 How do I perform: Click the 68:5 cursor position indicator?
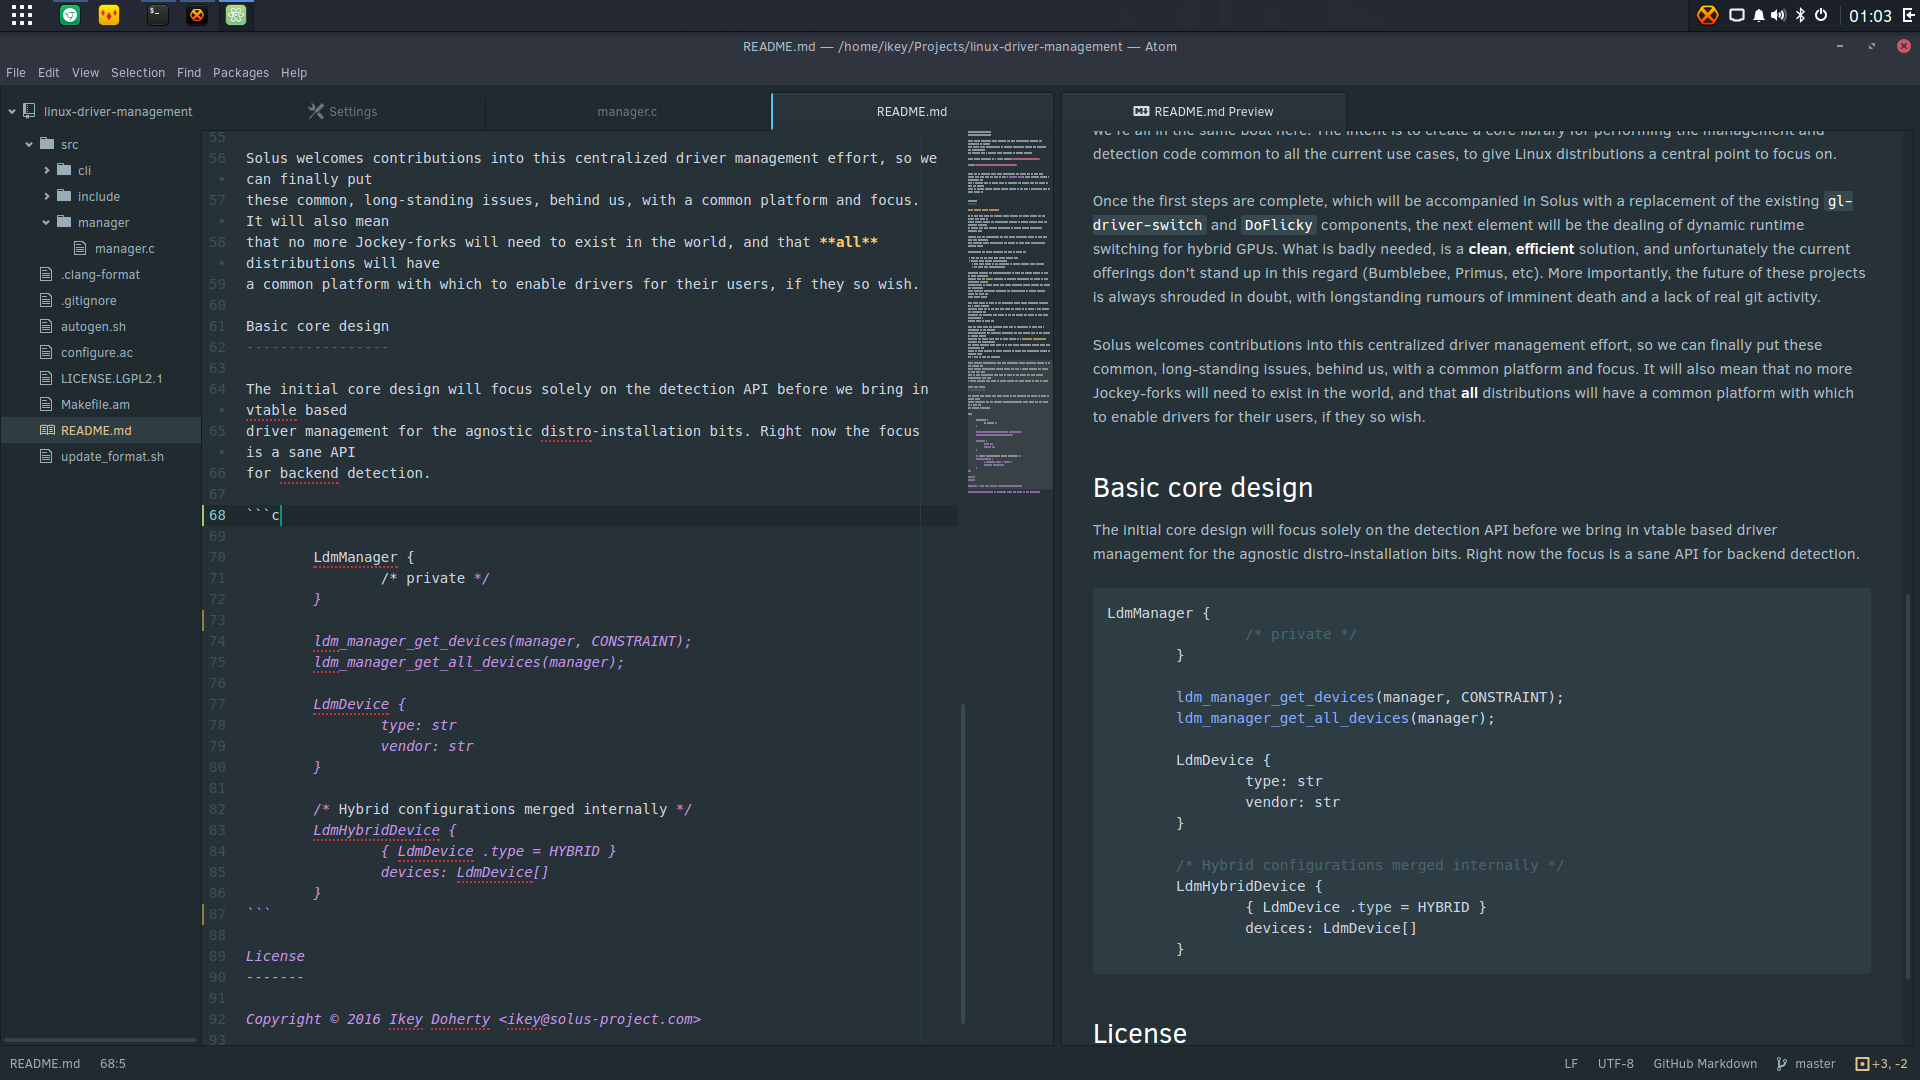pyautogui.click(x=113, y=1064)
